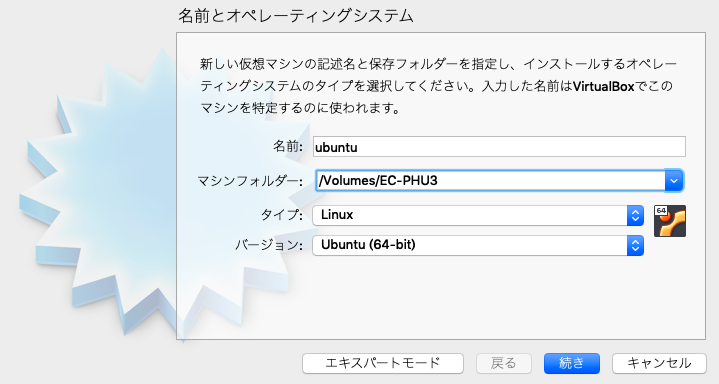Open the バージョン dropdown showing Ubuntu (64-bit)
Viewport: 719px width, 384px height.
pos(478,245)
